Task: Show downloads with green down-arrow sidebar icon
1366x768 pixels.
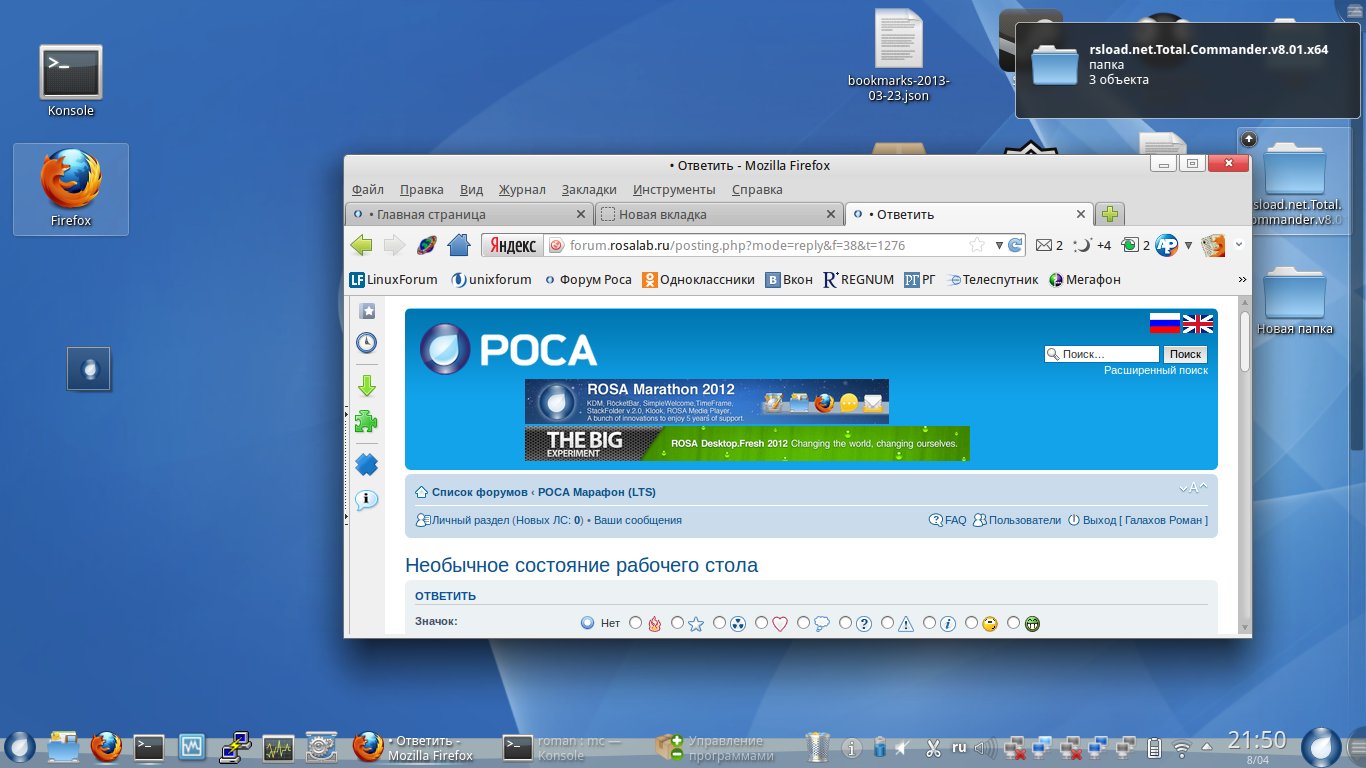Action: tap(367, 386)
